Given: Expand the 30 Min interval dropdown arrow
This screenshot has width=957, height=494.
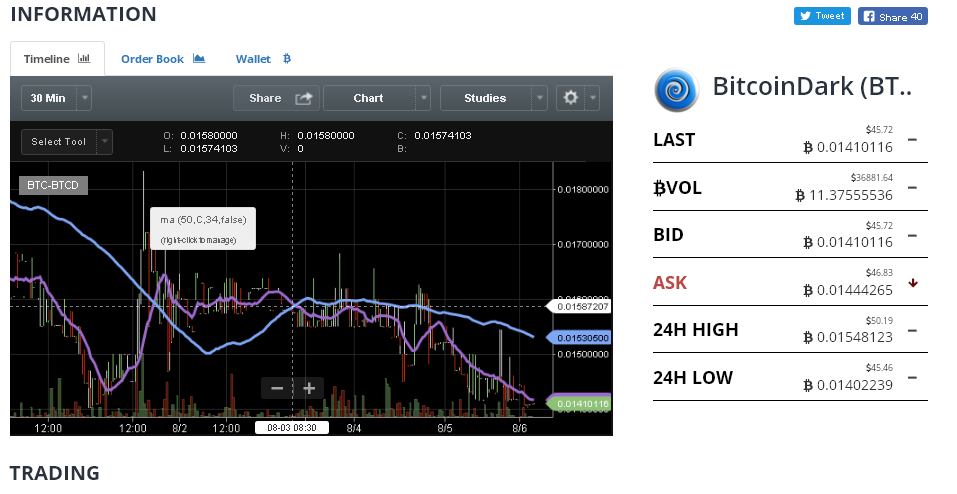Looking at the screenshot, I should [x=84, y=98].
